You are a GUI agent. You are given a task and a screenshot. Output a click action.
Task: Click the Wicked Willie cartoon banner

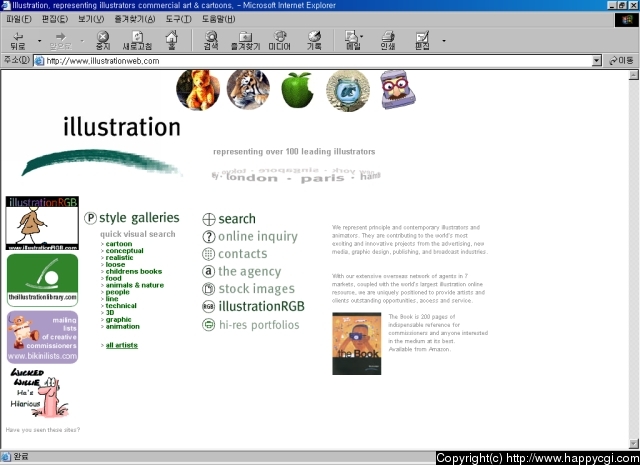[40, 393]
